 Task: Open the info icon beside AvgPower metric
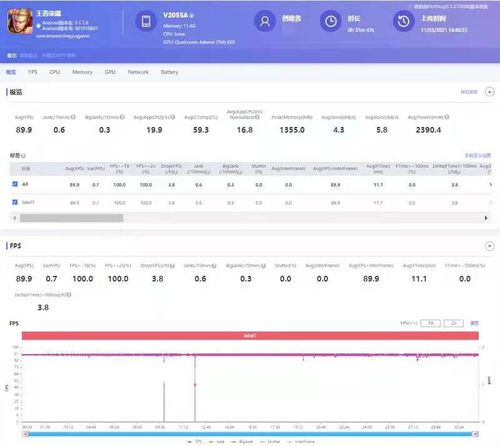pyautogui.click(x=447, y=117)
